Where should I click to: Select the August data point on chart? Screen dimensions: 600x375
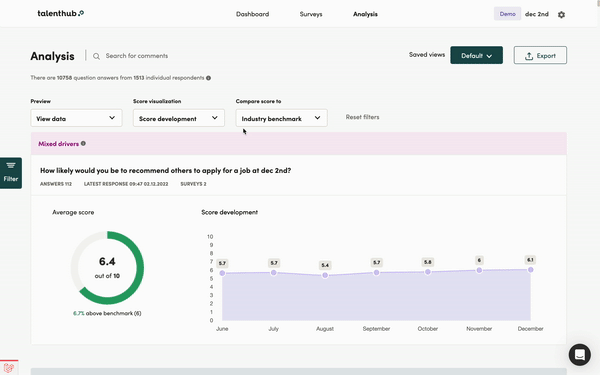(x=325, y=275)
